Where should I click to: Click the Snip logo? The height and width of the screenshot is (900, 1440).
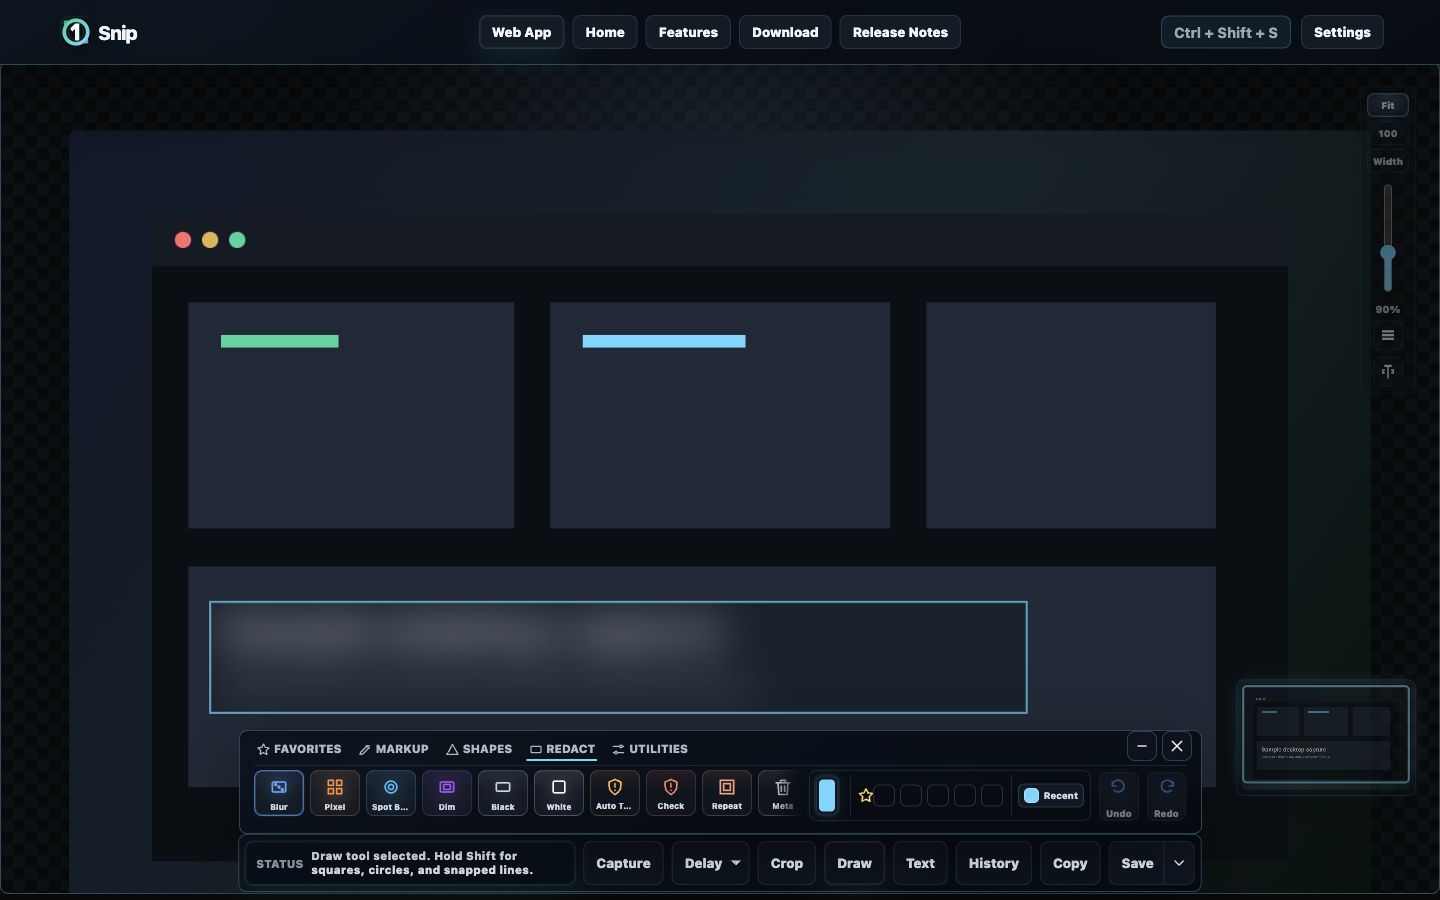(x=100, y=32)
